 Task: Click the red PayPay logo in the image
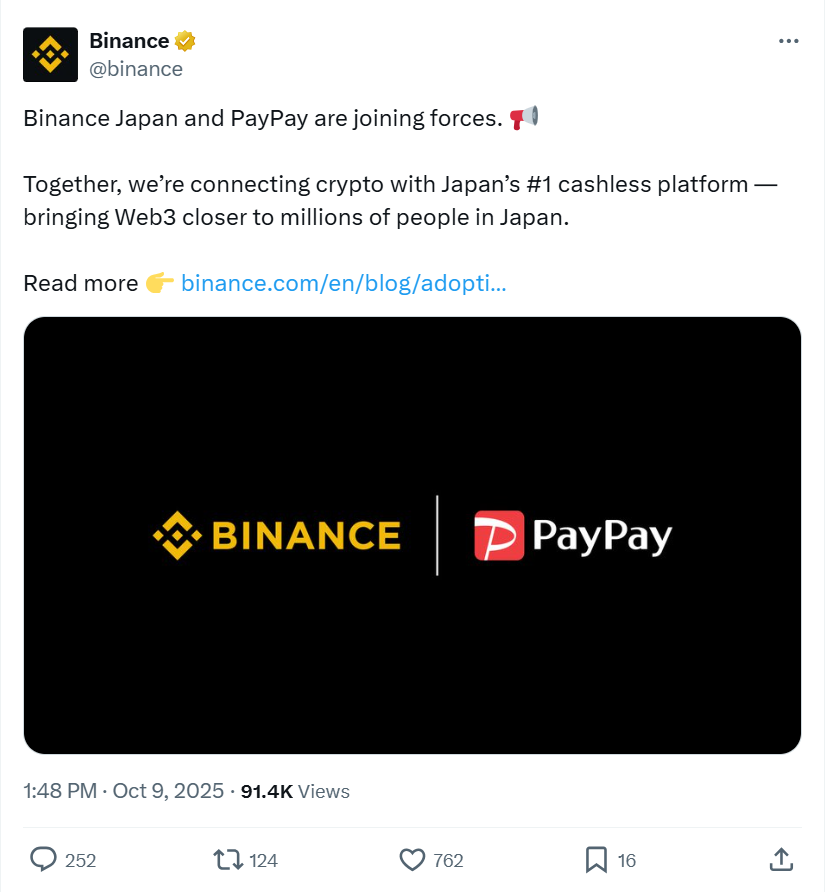coord(498,535)
